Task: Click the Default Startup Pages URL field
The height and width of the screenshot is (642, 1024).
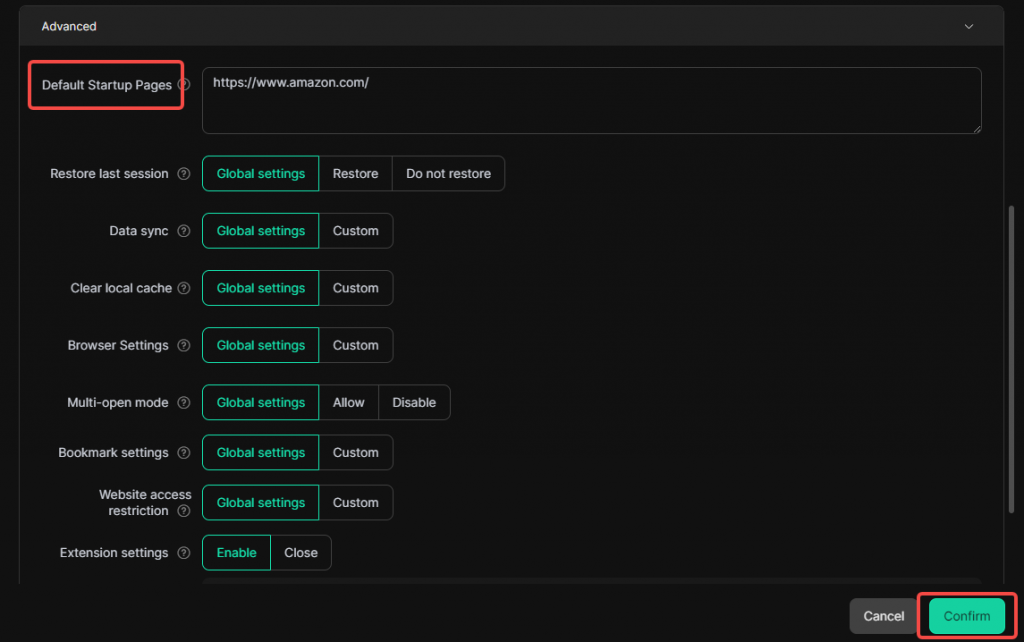Action: click(x=591, y=100)
